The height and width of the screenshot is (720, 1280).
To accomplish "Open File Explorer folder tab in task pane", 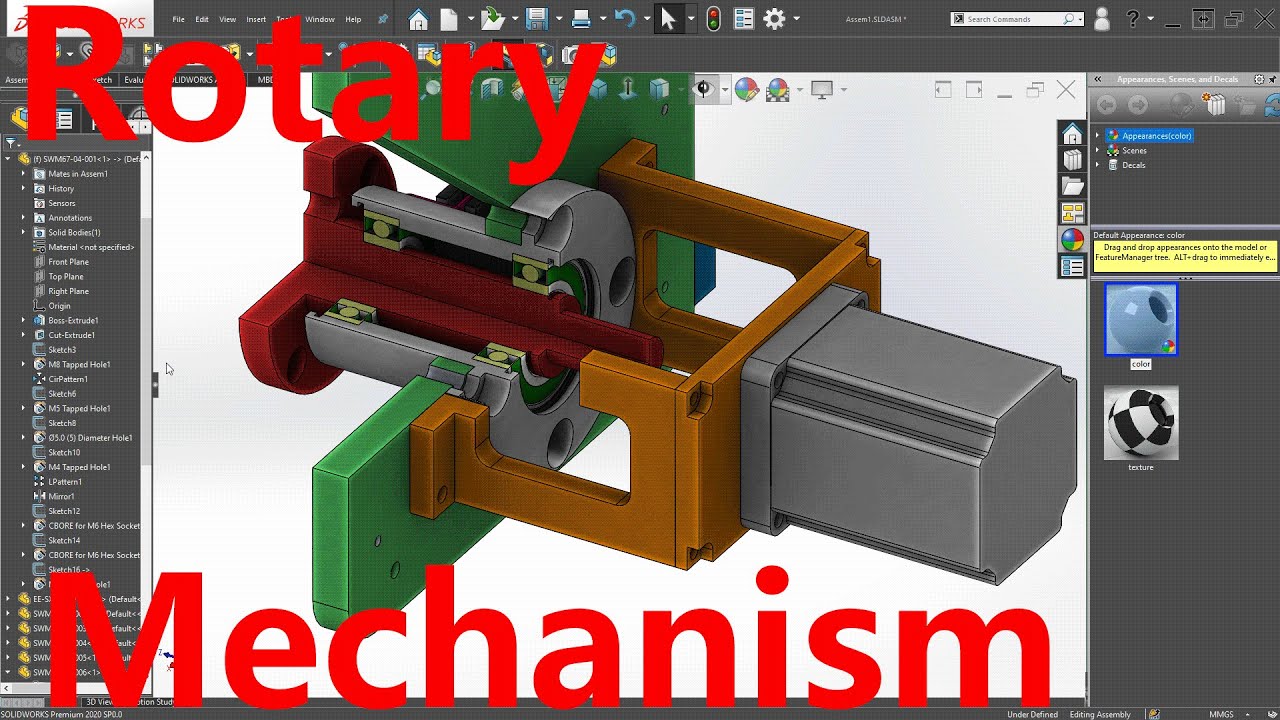I will pos(1072,186).
